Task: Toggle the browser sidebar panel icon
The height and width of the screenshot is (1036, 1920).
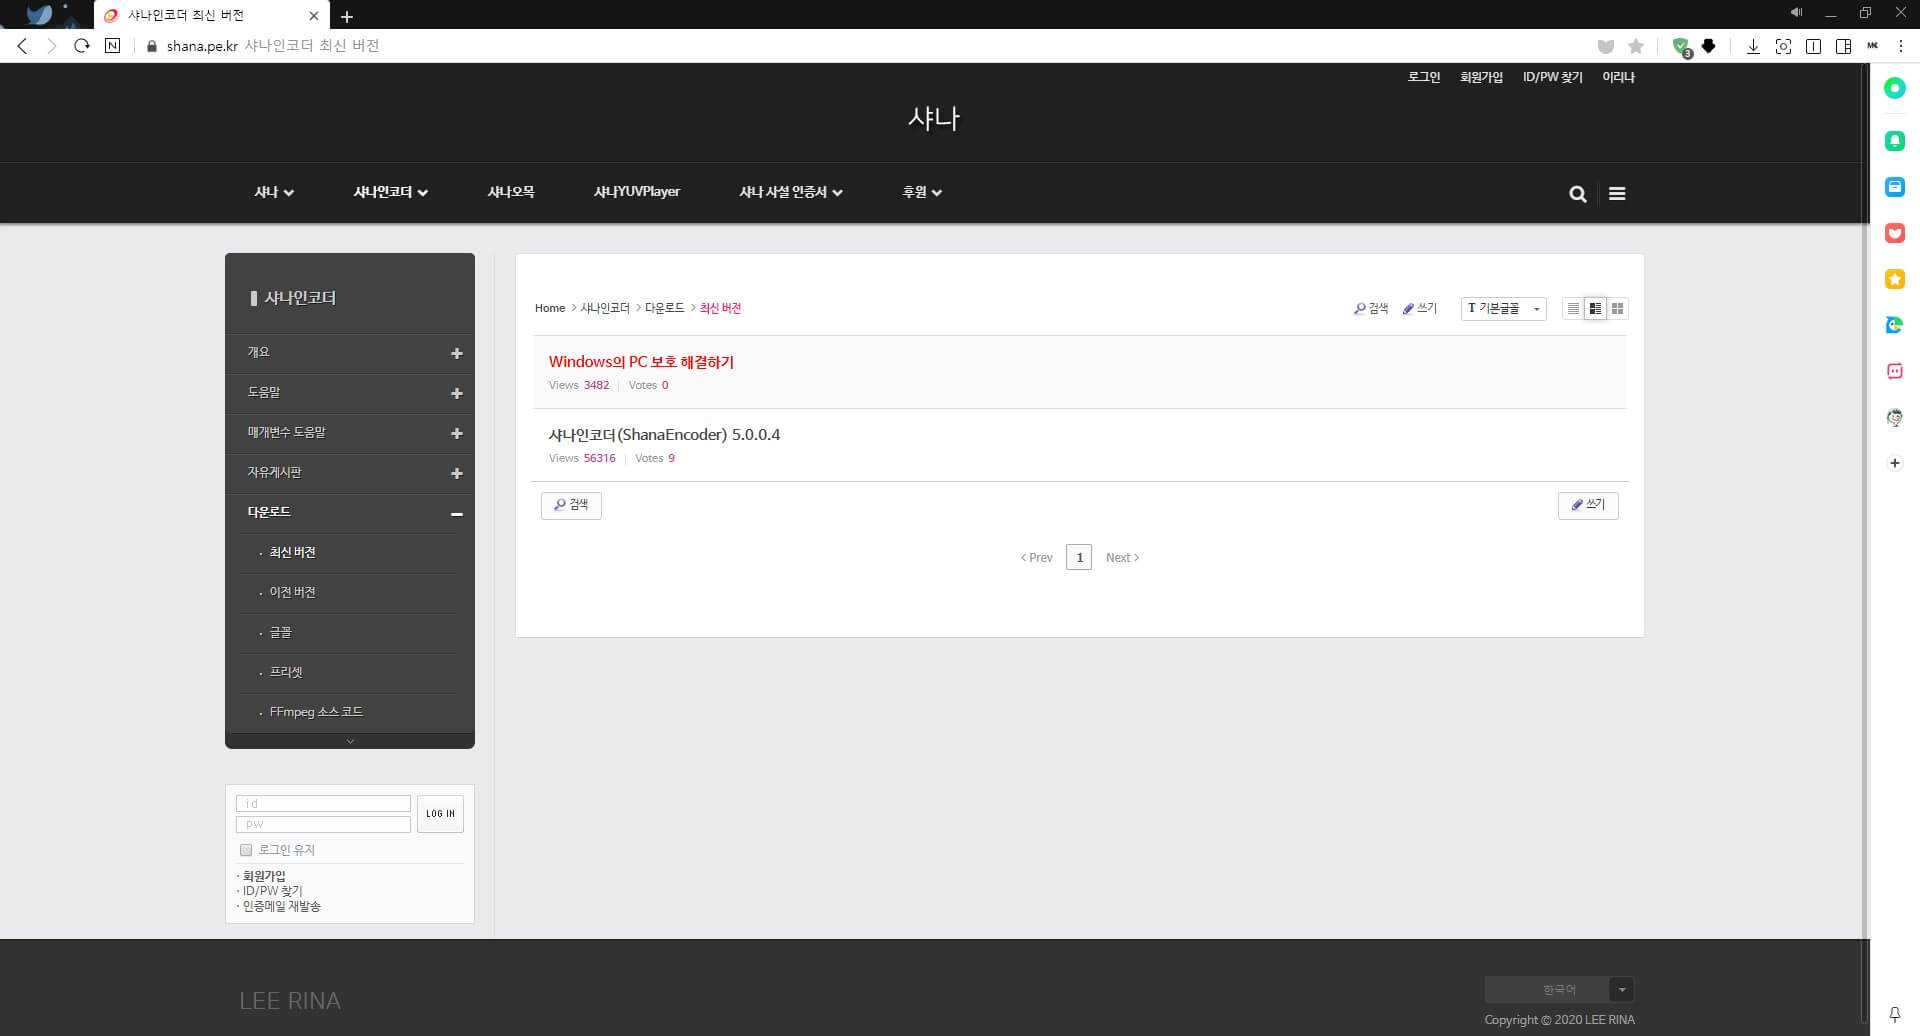Action: pos(1843,46)
